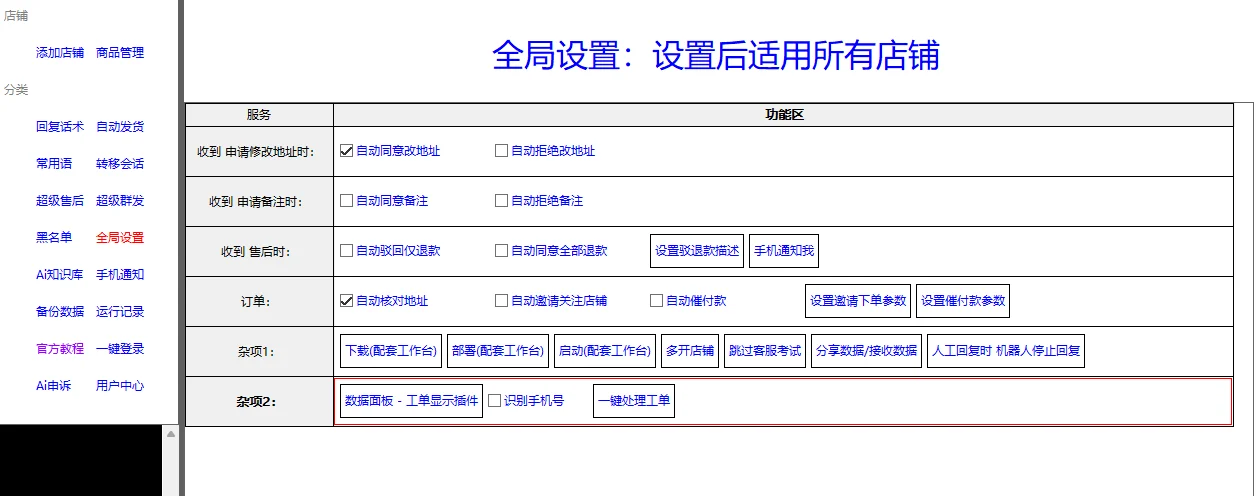The image size is (1256, 496).
Task: Open 运行记录 page
Action: (120, 312)
